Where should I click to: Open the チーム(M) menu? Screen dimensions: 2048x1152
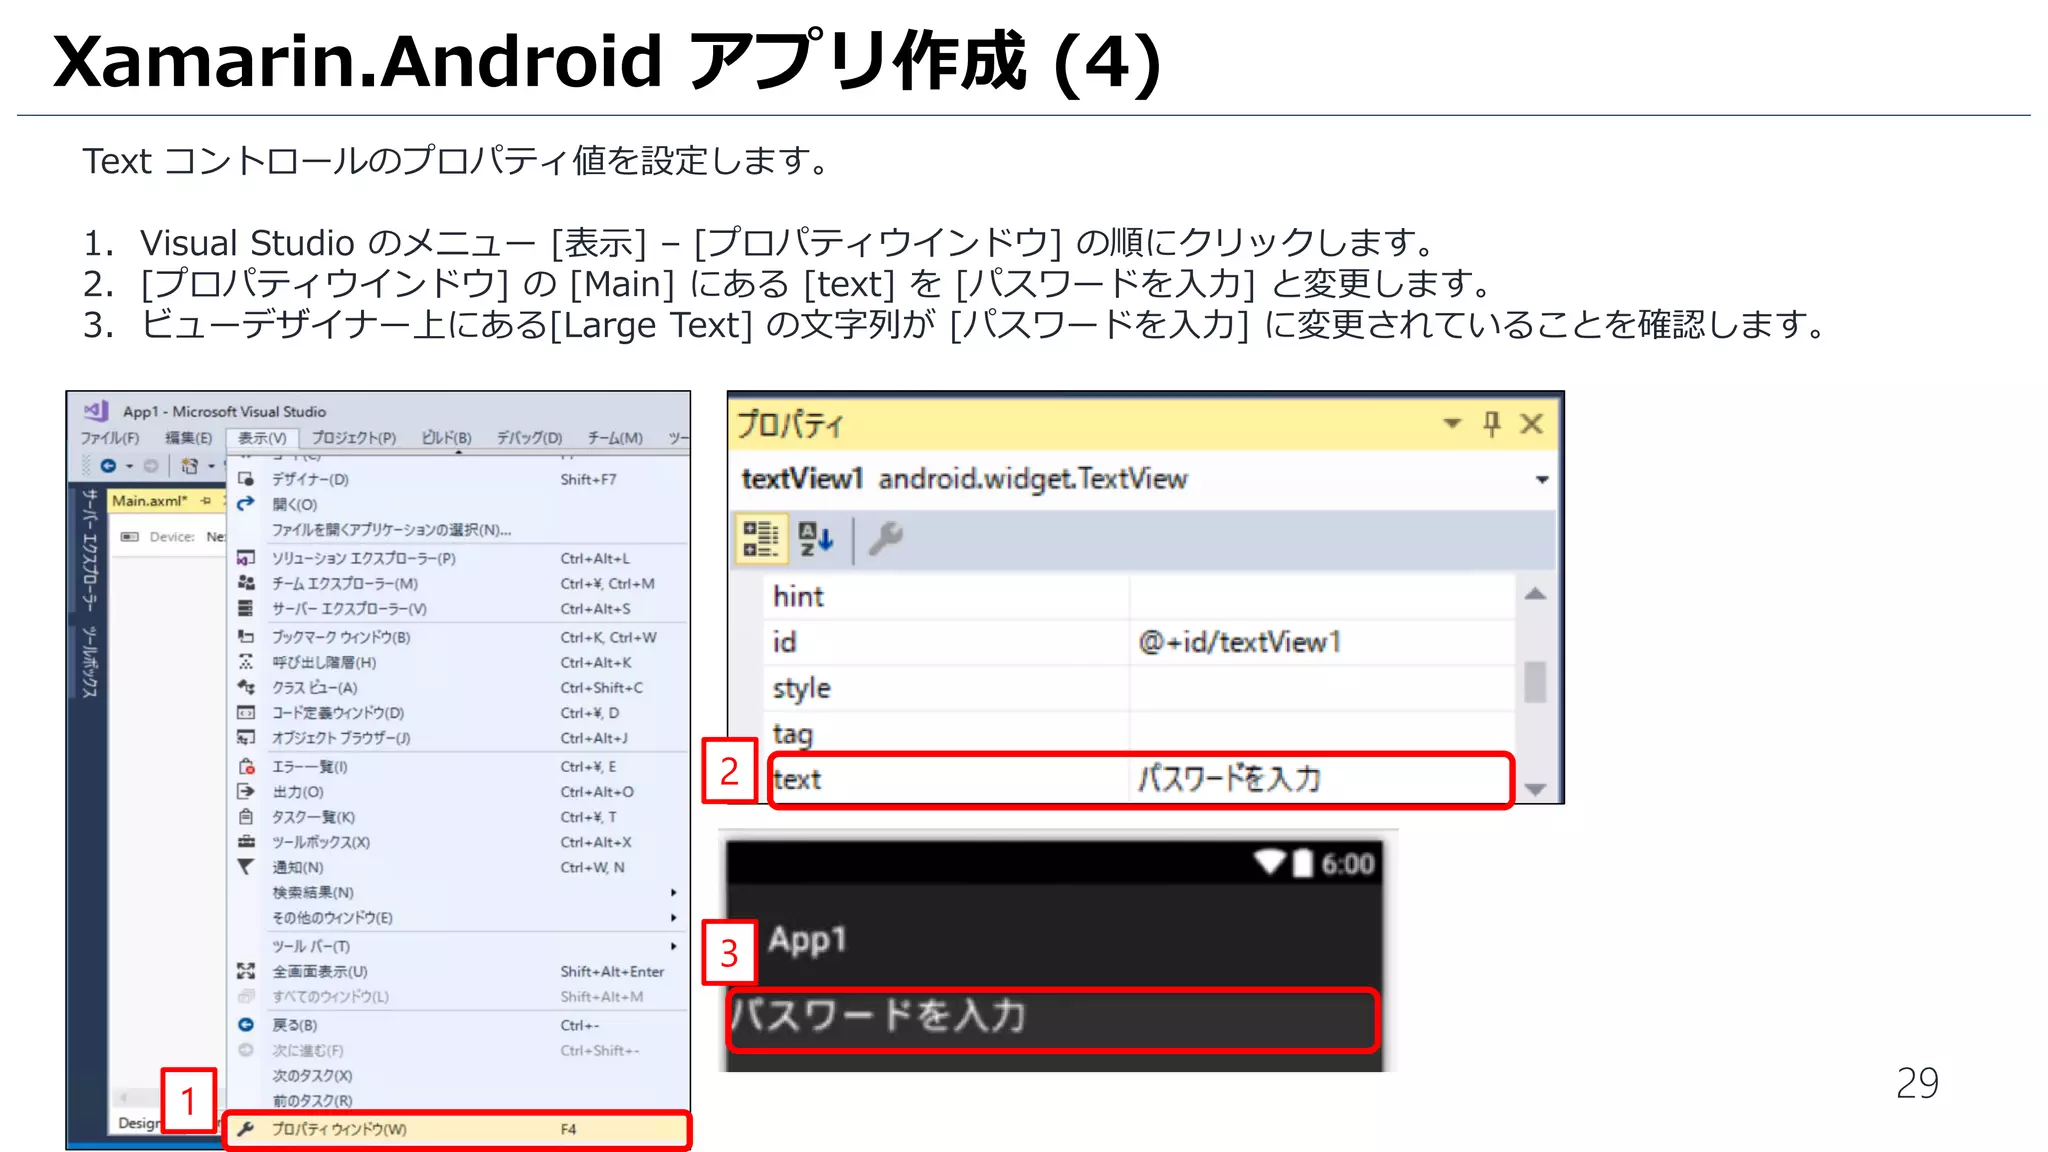615,438
